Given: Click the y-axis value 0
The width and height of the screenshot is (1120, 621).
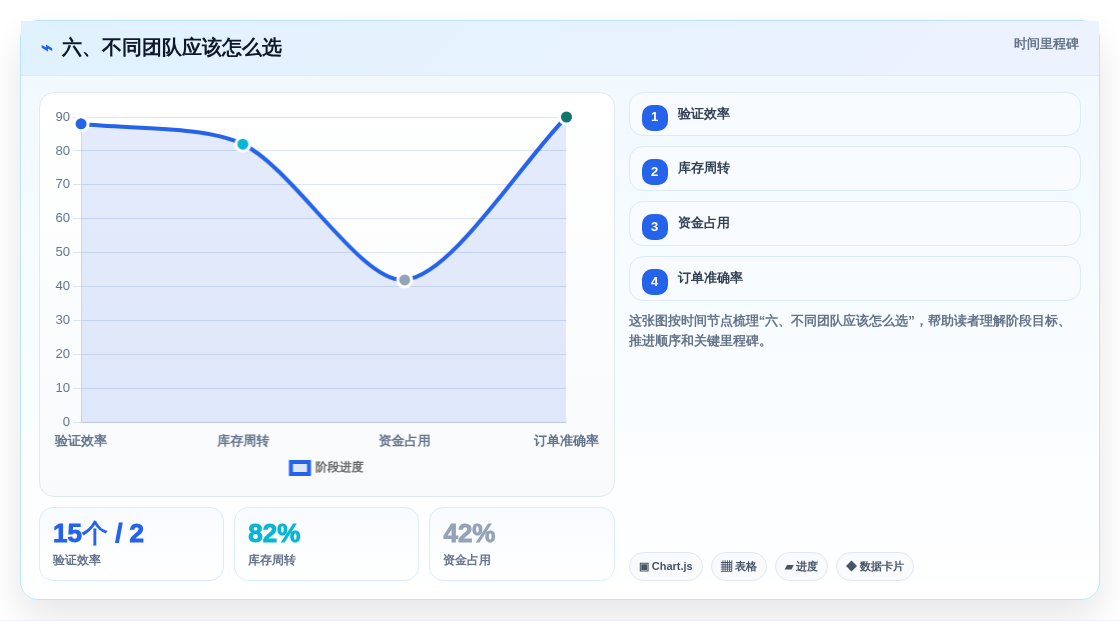Looking at the screenshot, I should click(66, 422).
